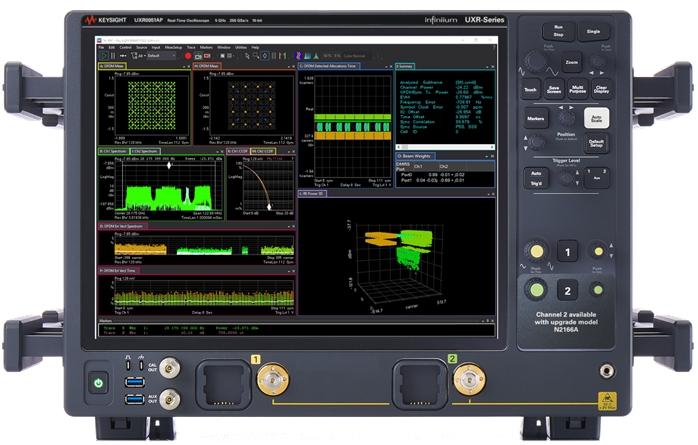
Task: Open the Help menu
Action: click(255, 47)
